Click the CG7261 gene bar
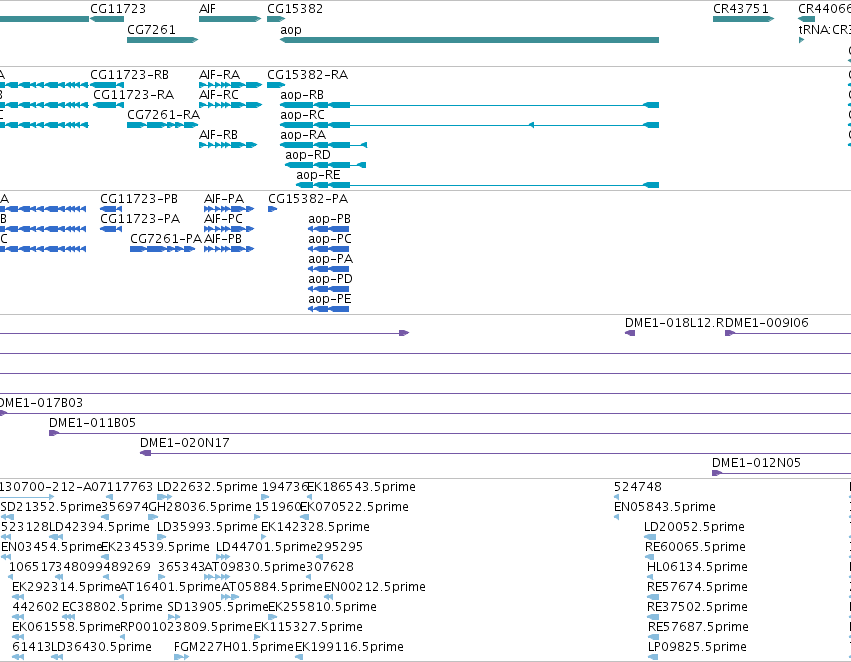851x662 pixels. pos(162,40)
